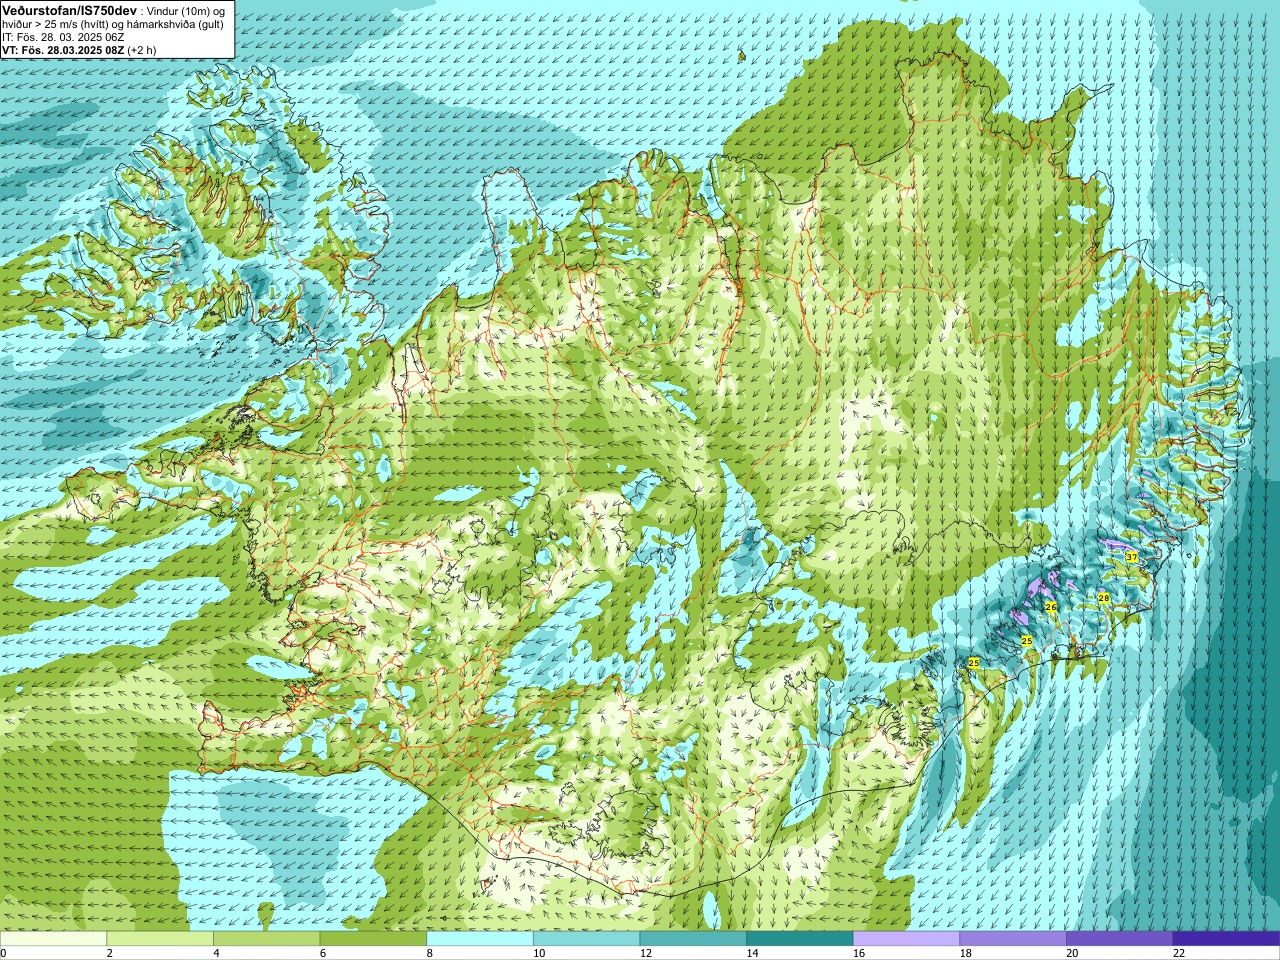Click the legend tick label 0
Viewport: 1280px width, 960px height.
pos(4,953)
